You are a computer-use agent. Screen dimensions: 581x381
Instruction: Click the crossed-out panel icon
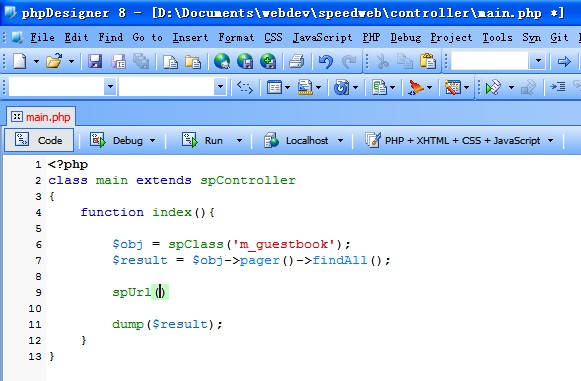[452, 87]
